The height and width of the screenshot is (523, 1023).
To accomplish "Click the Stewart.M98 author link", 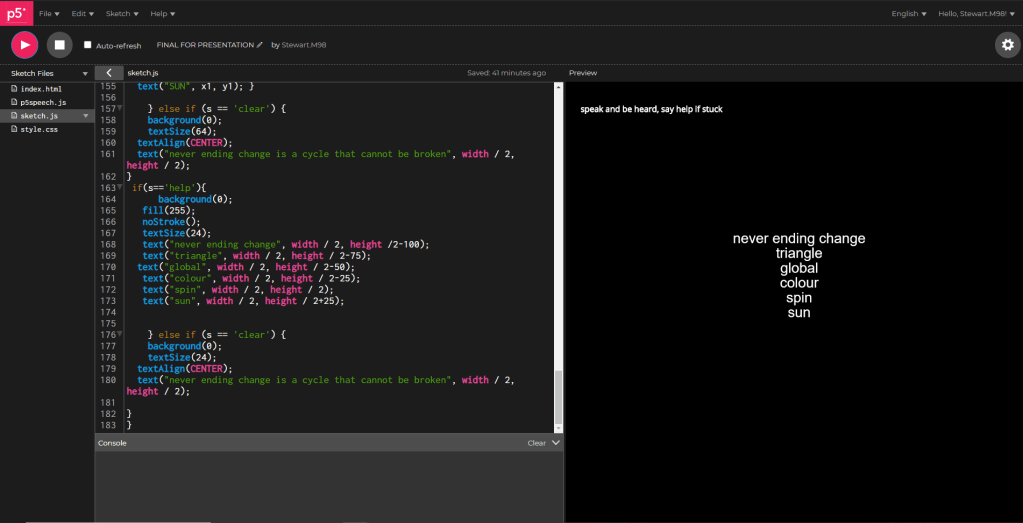I will tap(305, 45).
